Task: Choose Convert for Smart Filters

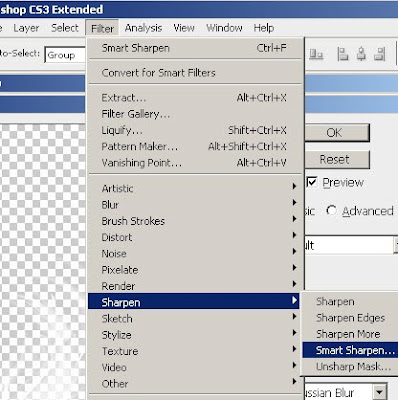Action: click(194, 73)
